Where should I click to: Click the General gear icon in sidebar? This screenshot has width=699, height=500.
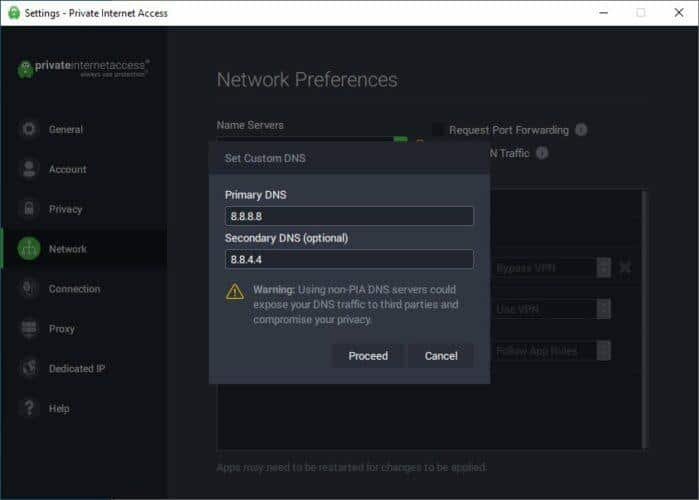(x=29, y=129)
